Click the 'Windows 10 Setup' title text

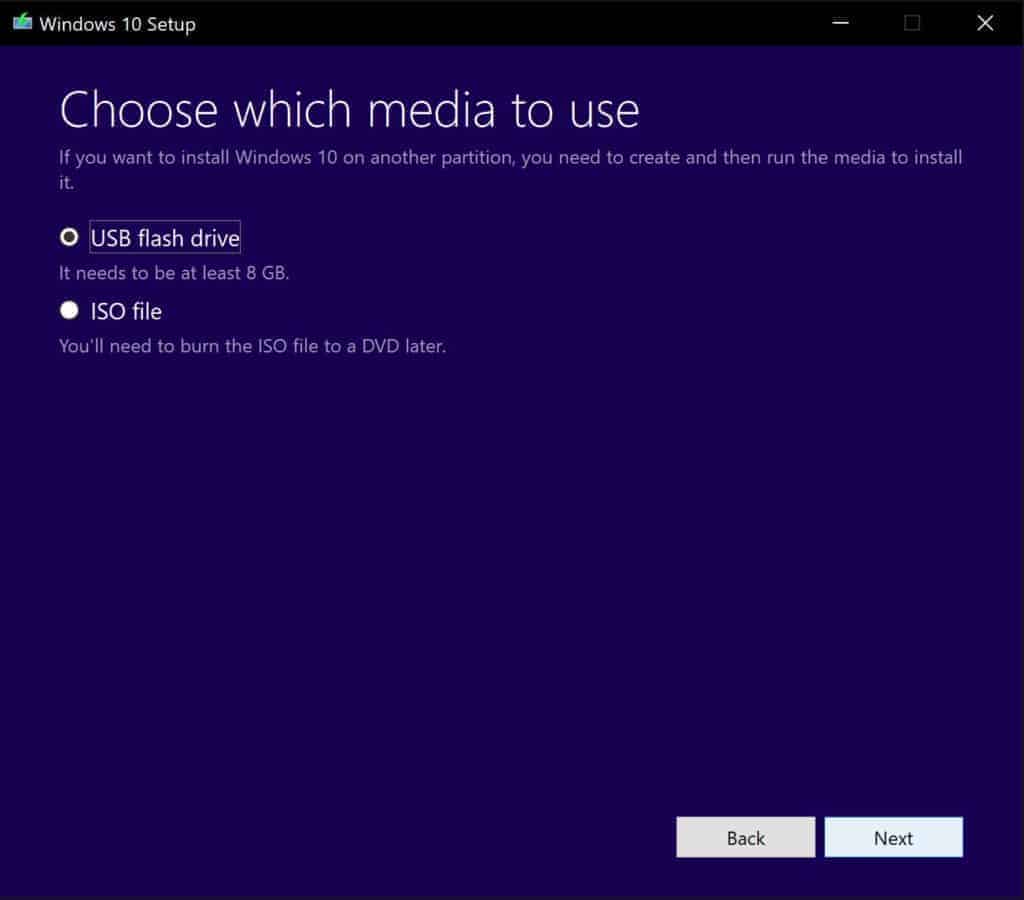(x=118, y=24)
